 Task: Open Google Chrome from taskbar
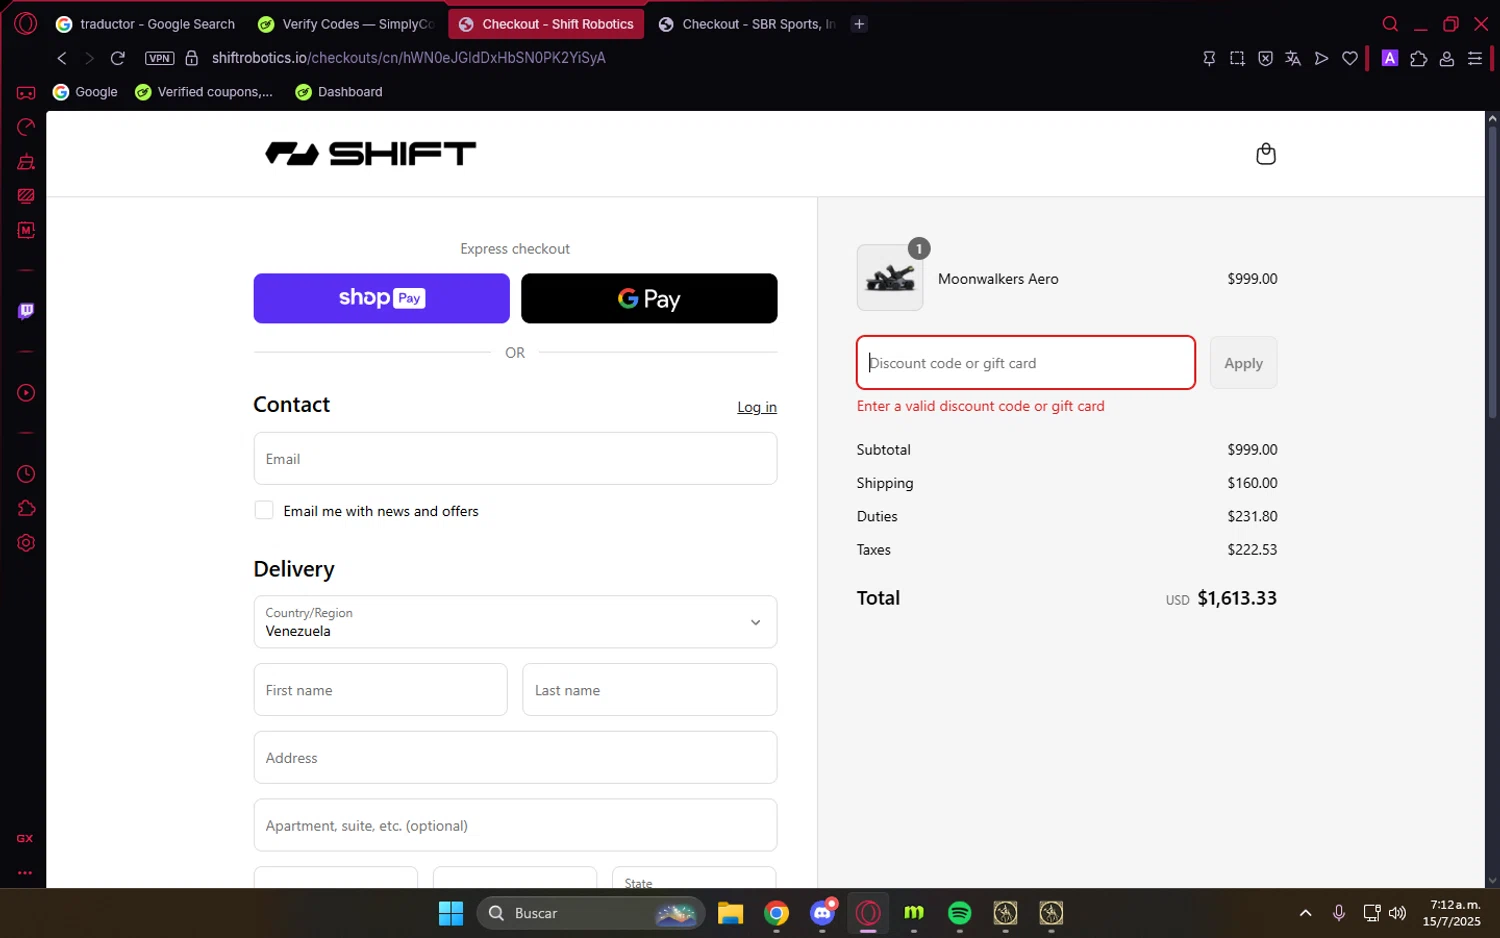777,913
